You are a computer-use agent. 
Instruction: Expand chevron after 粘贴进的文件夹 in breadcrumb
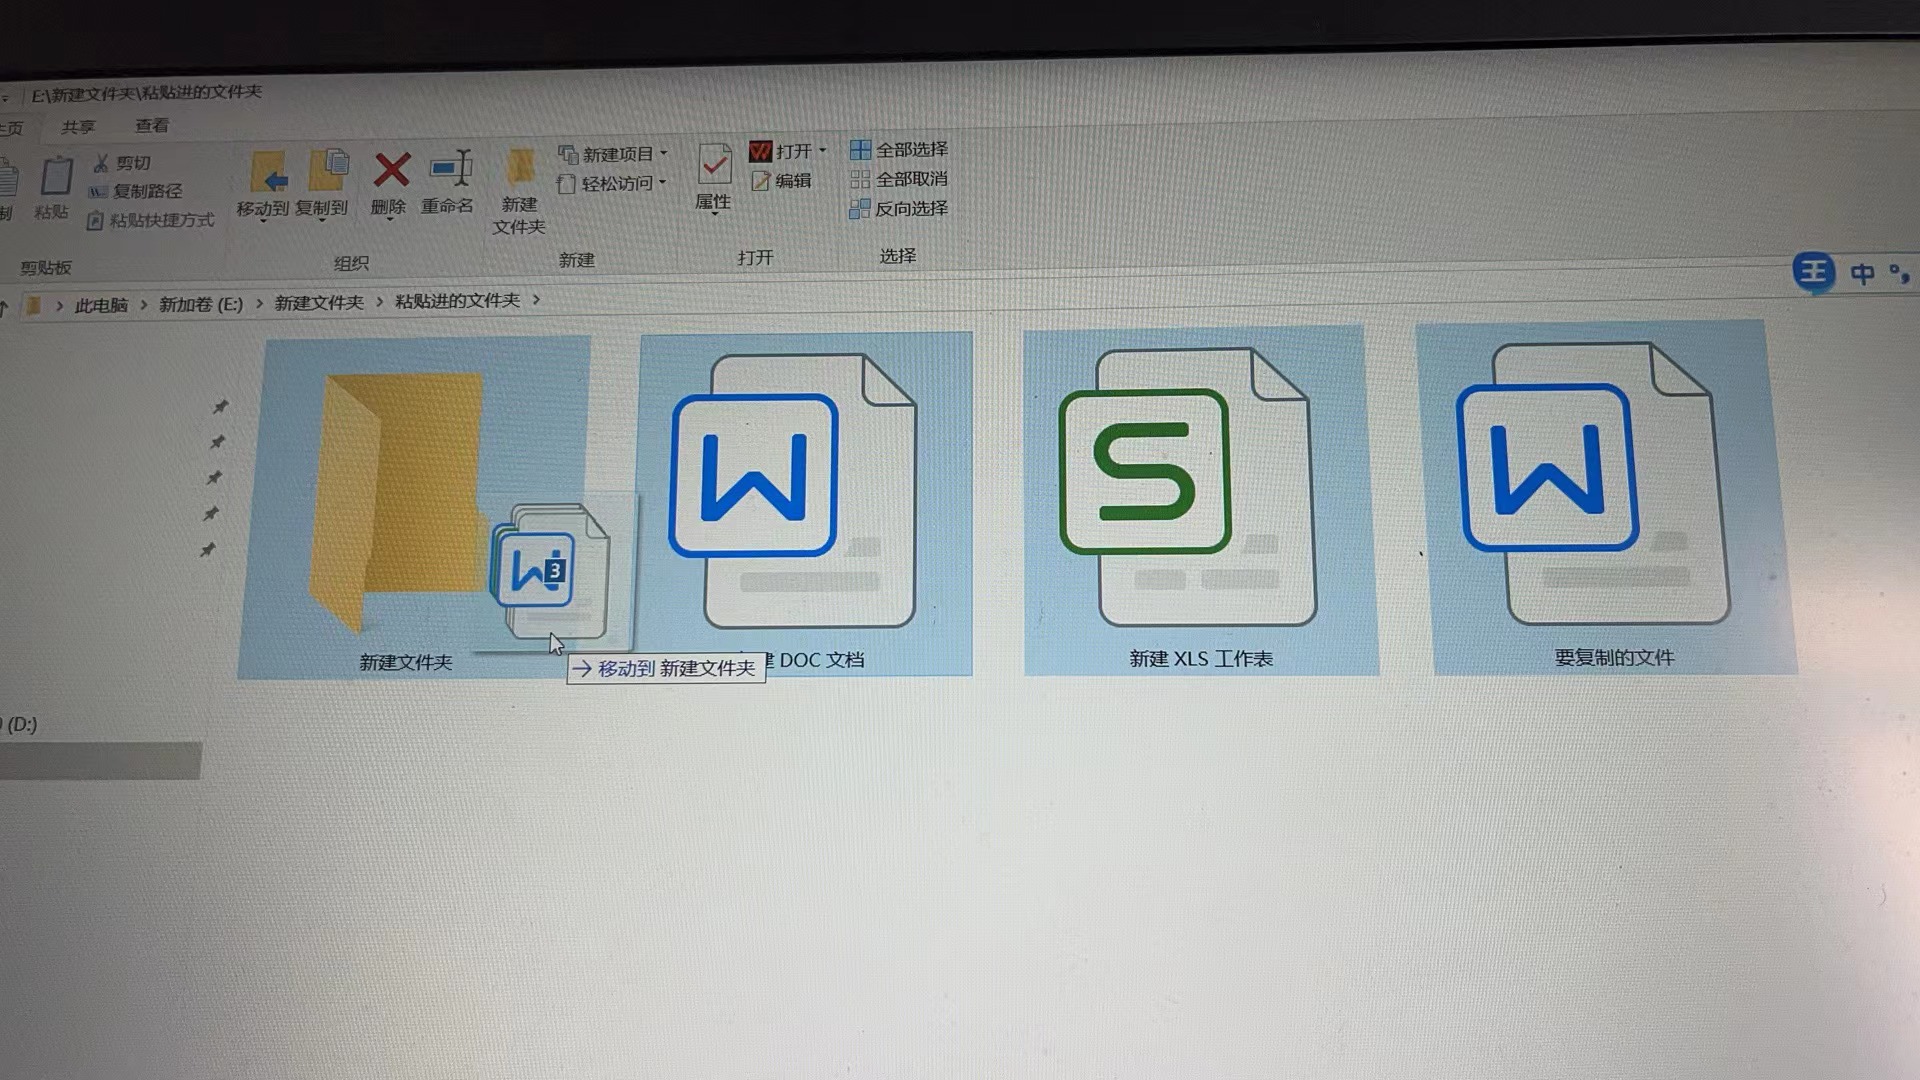[537, 299]
